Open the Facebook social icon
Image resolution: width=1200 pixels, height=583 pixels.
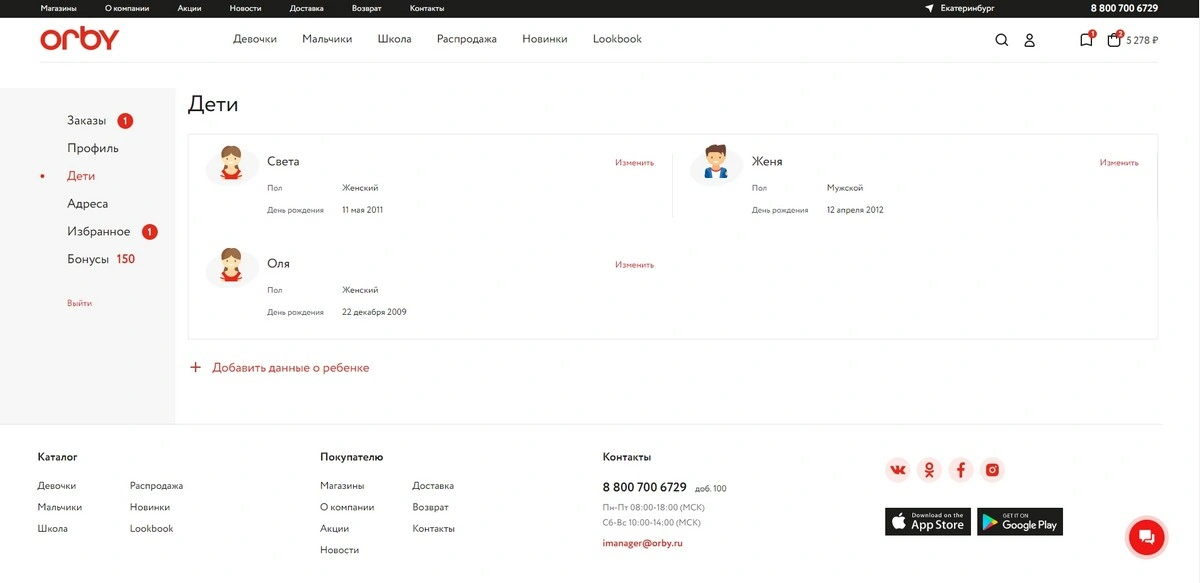pyautogui.click(x=960, y=470)
